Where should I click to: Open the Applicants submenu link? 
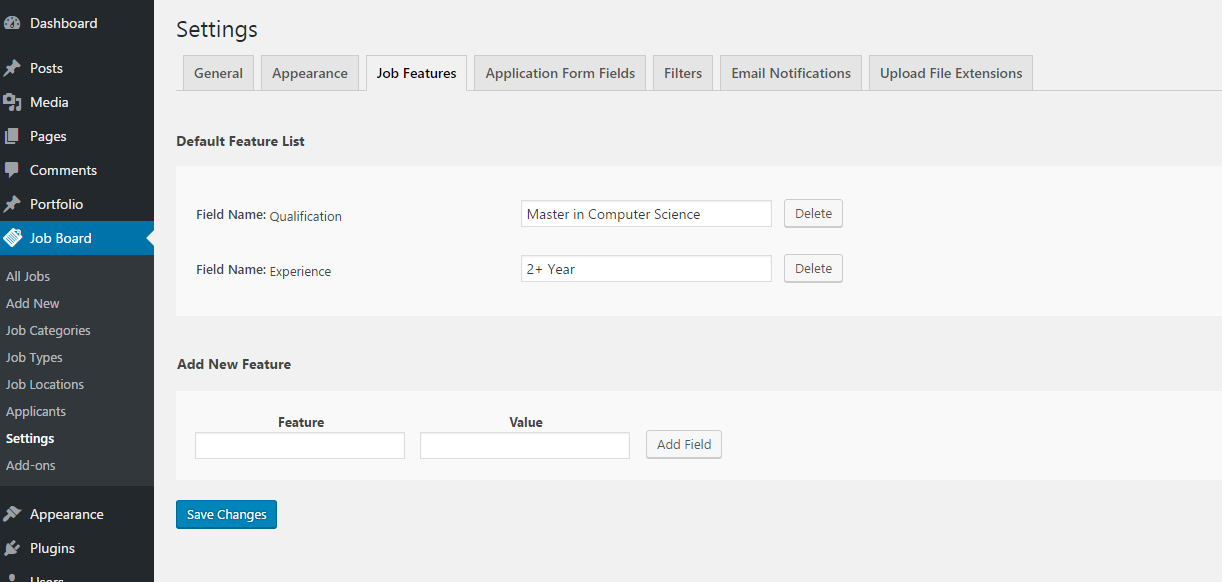[36, 412]
